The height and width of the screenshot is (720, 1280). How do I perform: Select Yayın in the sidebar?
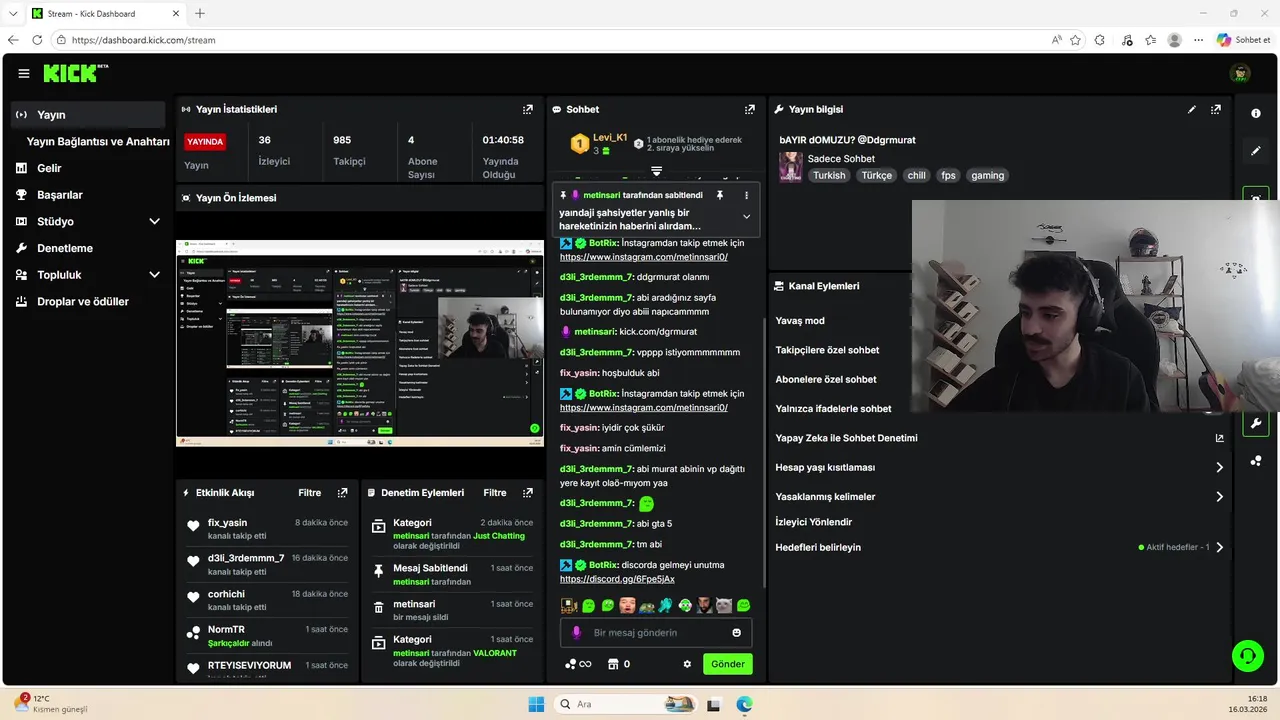tap(88, 115)
